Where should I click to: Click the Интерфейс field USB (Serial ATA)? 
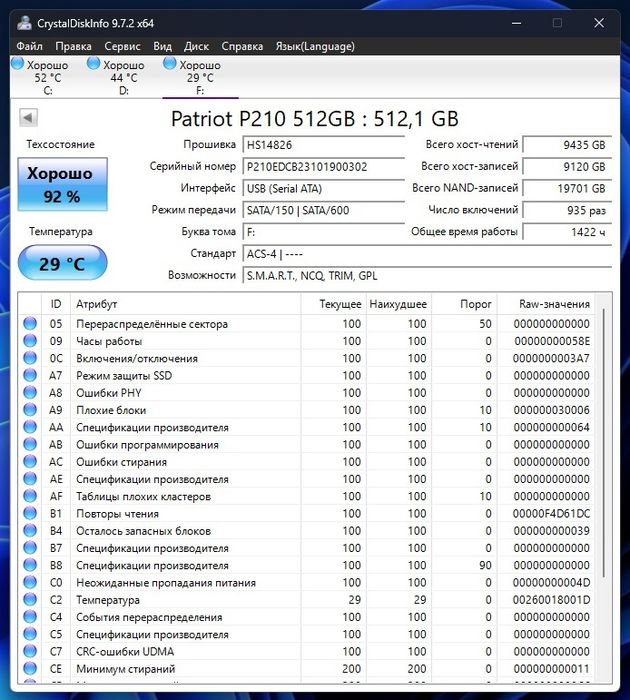click(x=324, y=188)
